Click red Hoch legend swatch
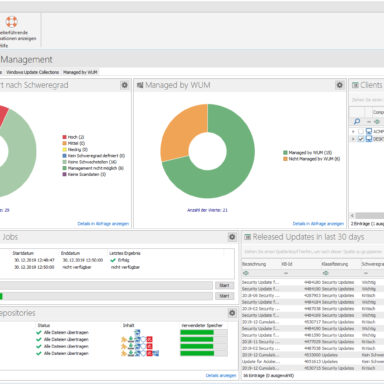Image resolution: width=384 pixels, height=384 pixels. (64, 137)
